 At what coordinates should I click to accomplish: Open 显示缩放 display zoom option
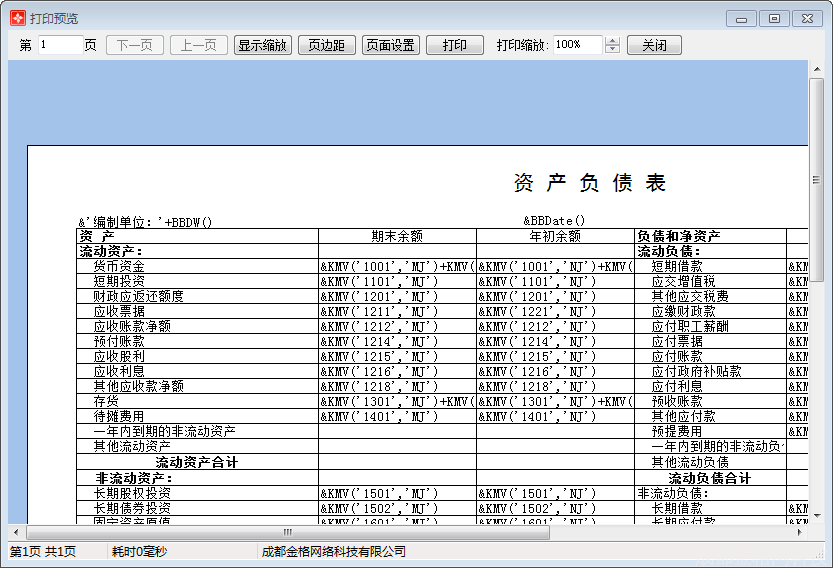262,45
